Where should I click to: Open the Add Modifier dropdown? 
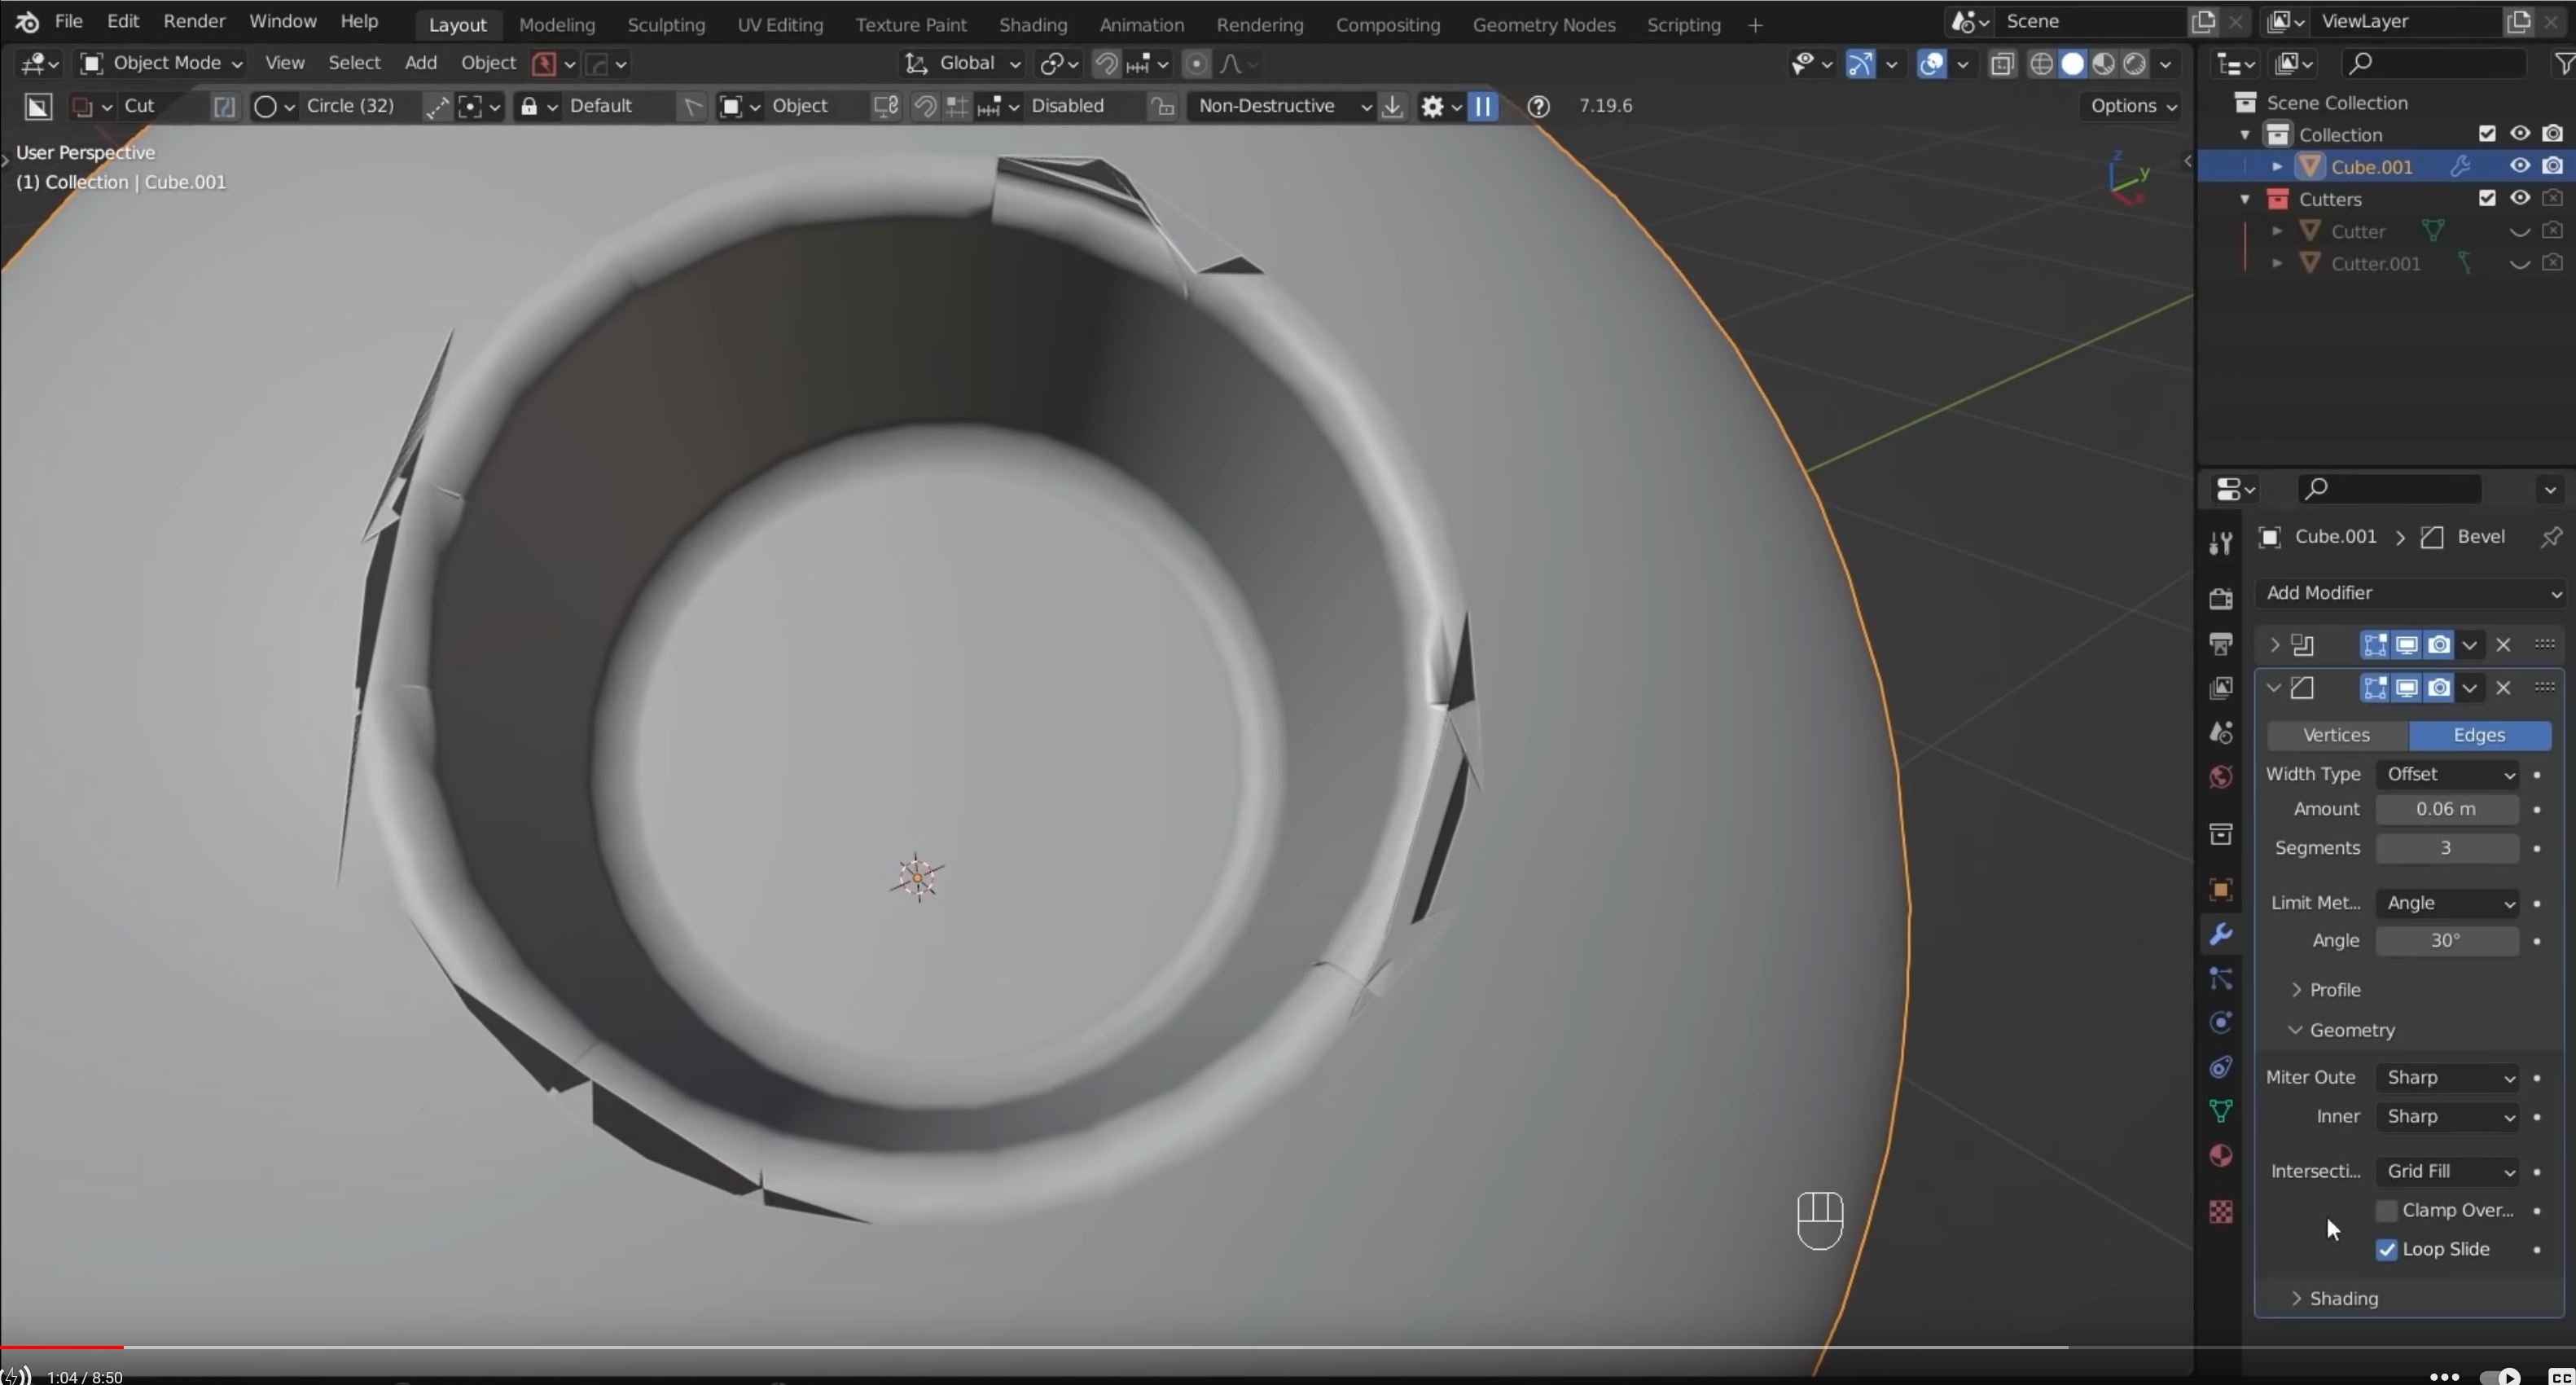tap(2410, 593)
